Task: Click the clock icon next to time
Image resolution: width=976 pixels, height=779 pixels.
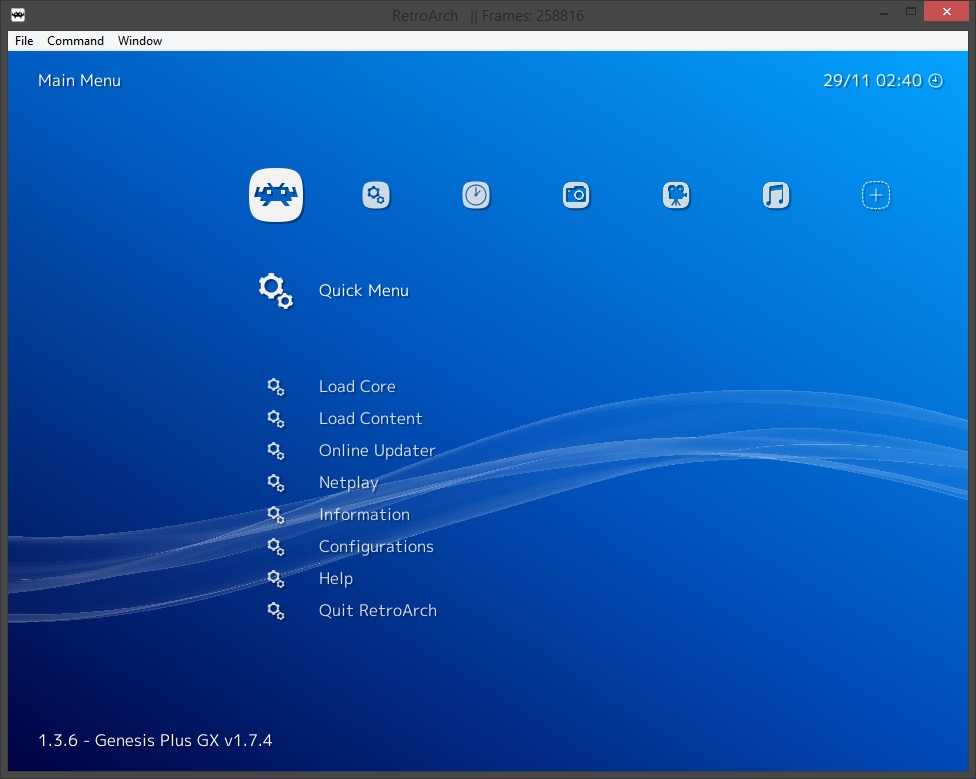Action: click(936, 81)
